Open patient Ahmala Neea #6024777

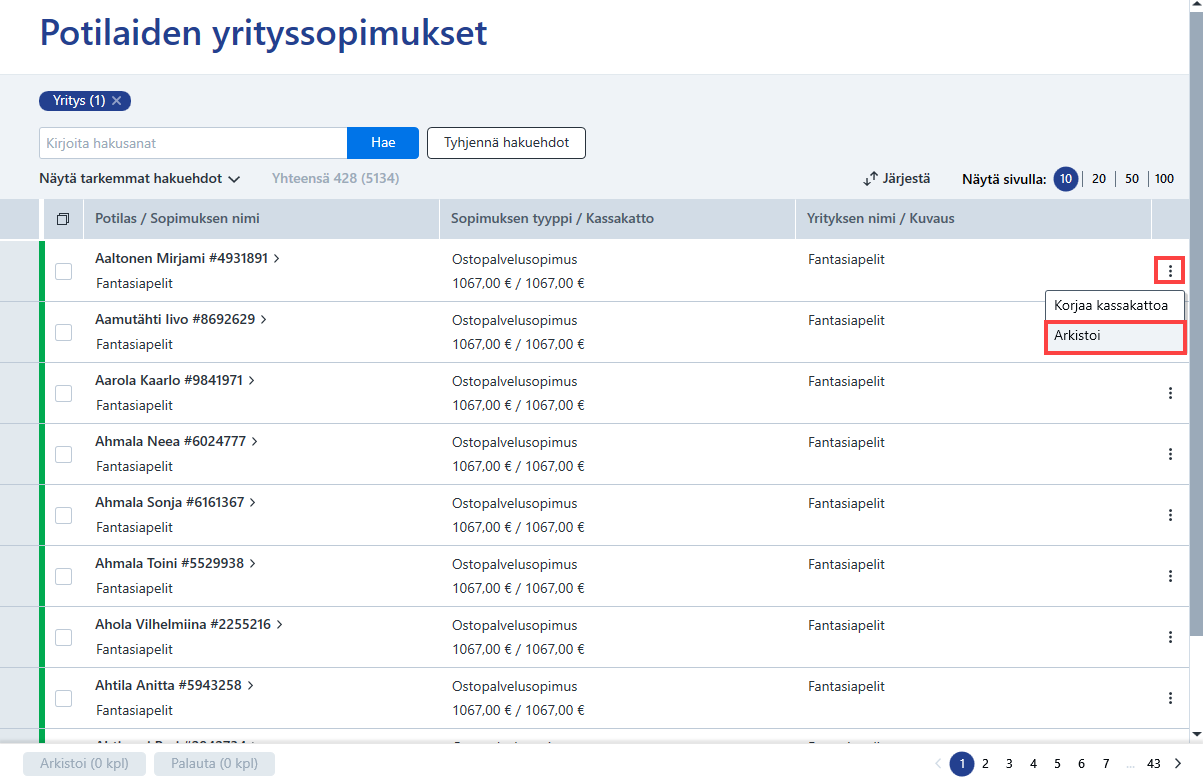[x=176, y=441]
